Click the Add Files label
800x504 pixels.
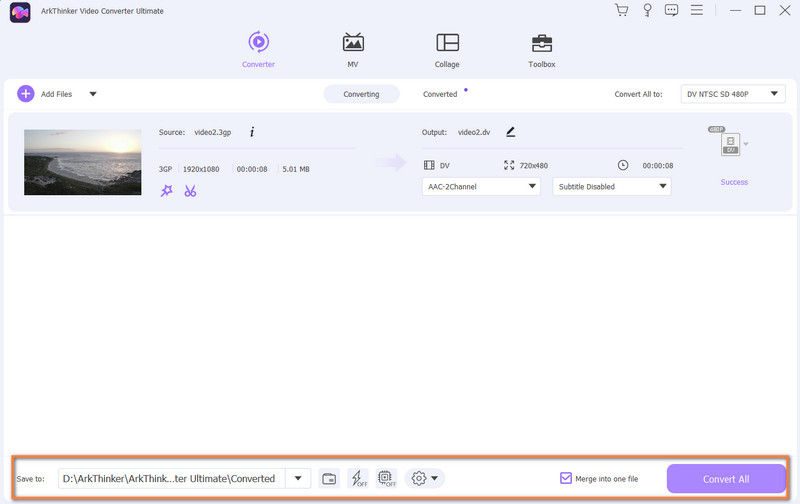(x=57, y=94)
